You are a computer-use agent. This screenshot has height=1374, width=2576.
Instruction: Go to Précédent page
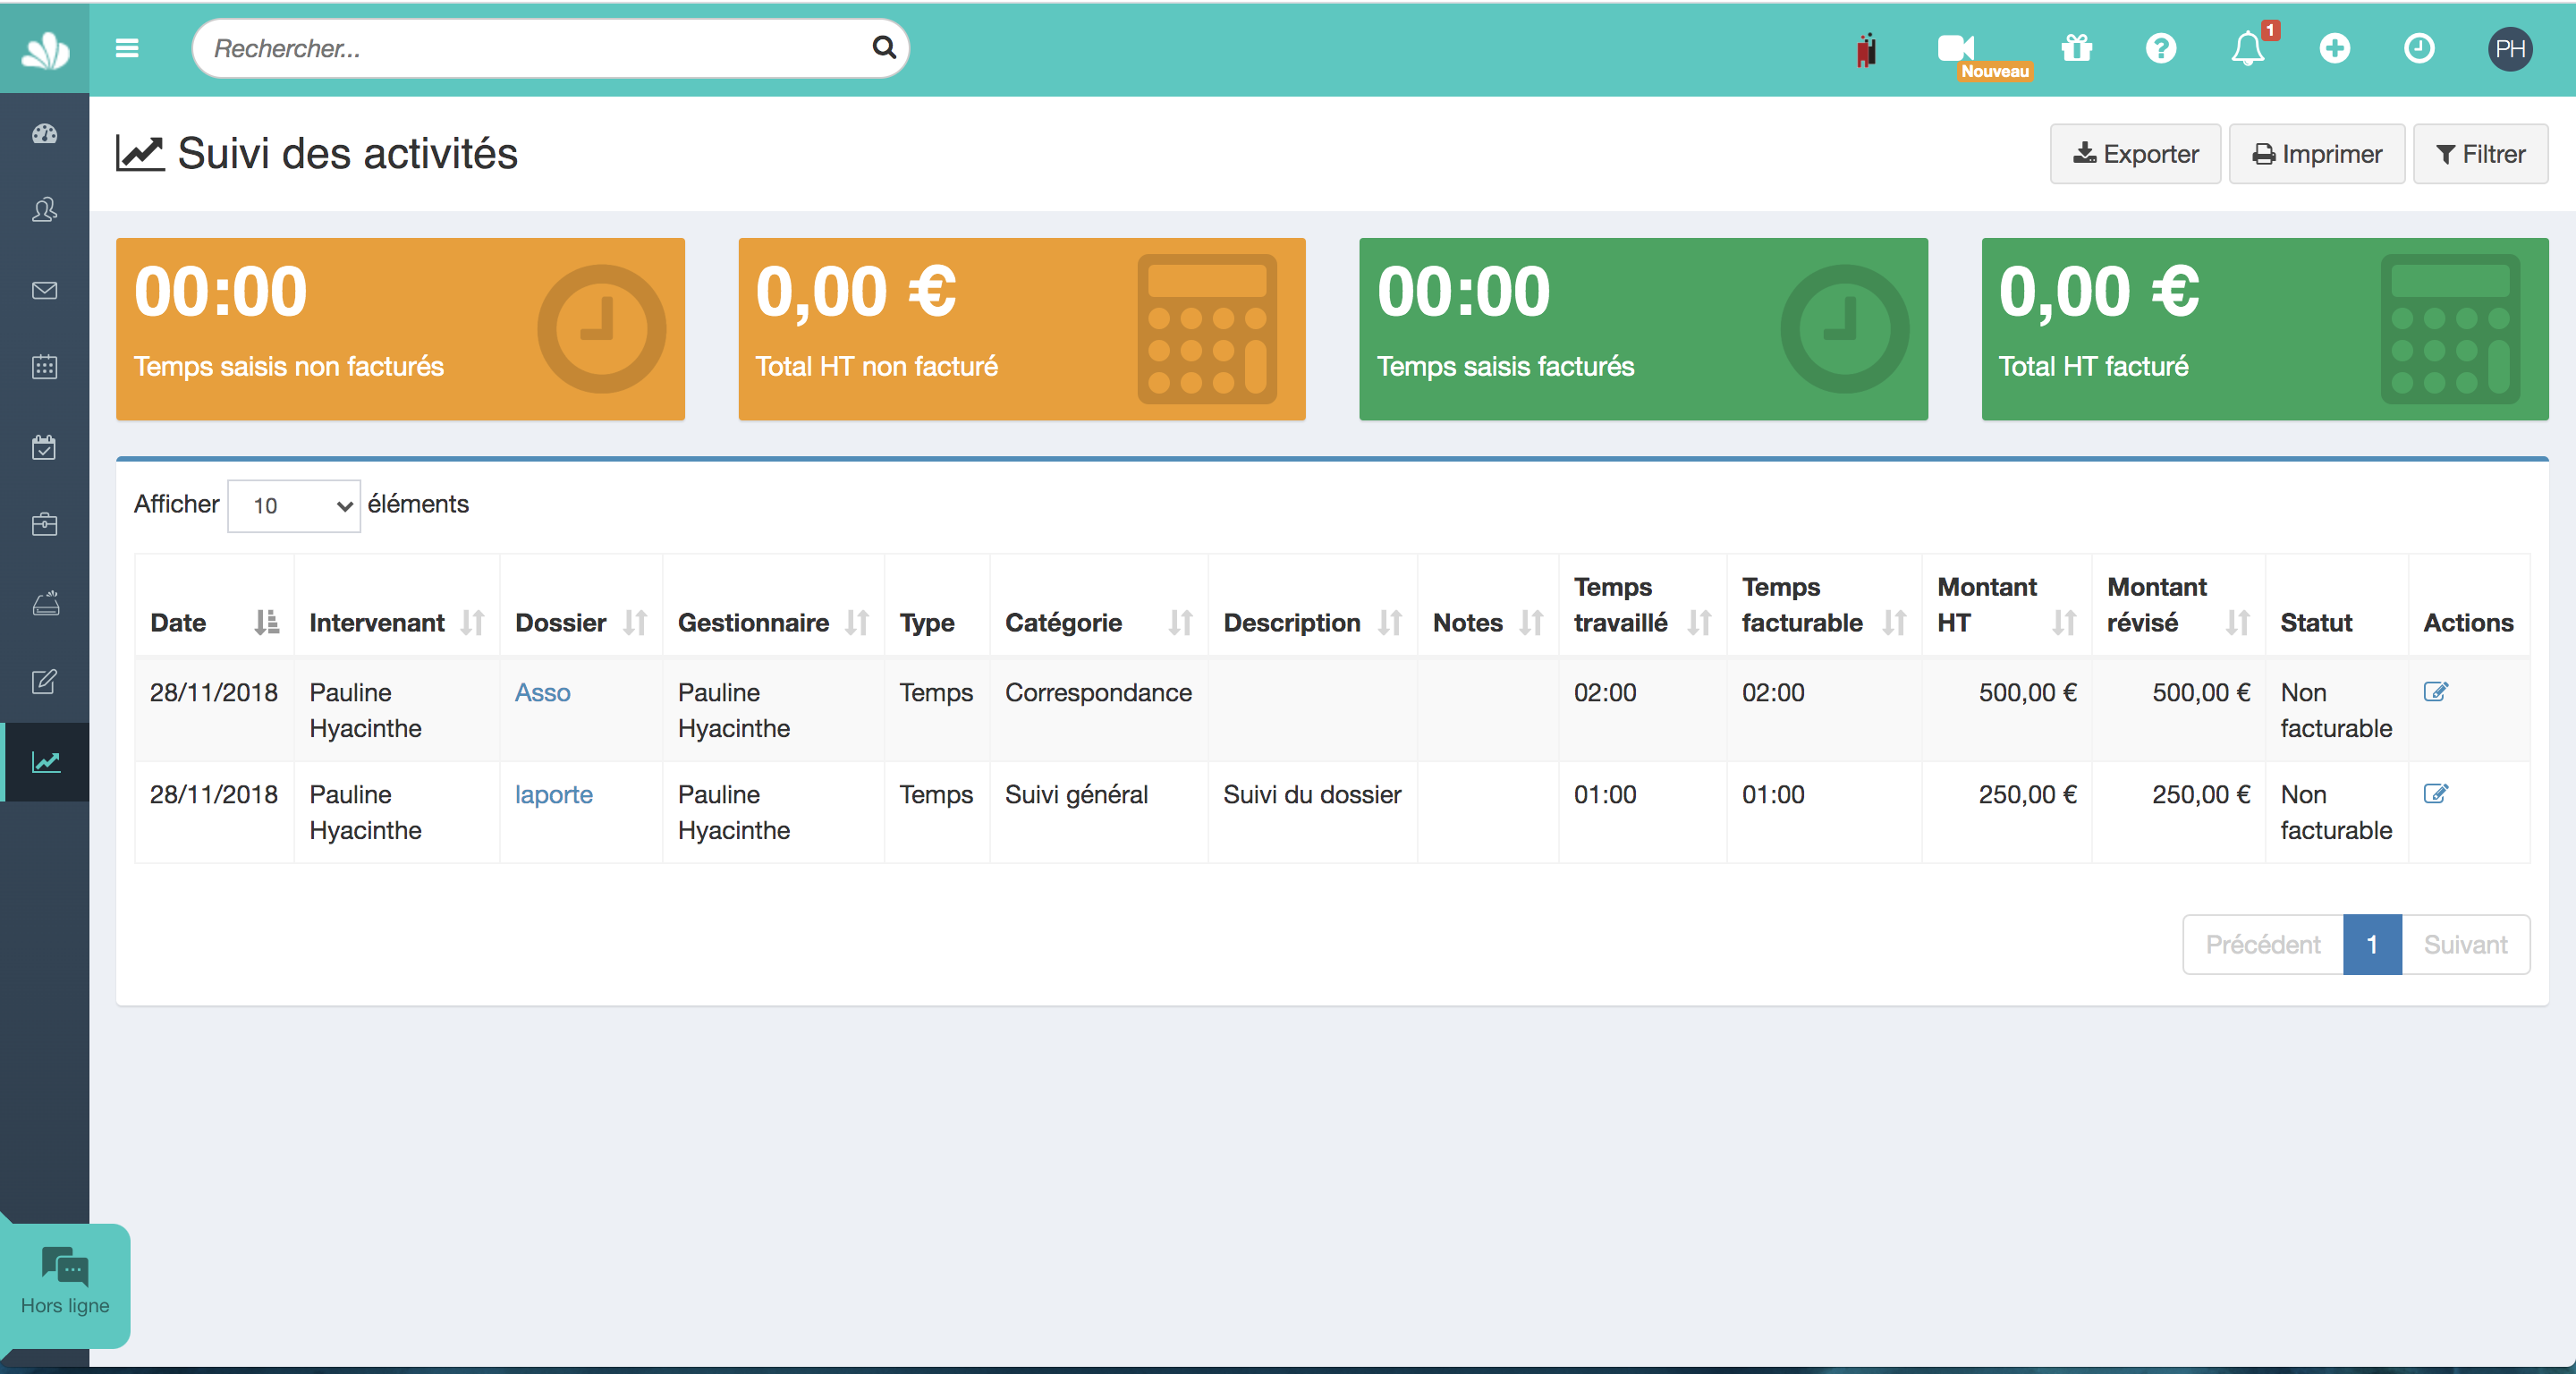pos(2263,944)
